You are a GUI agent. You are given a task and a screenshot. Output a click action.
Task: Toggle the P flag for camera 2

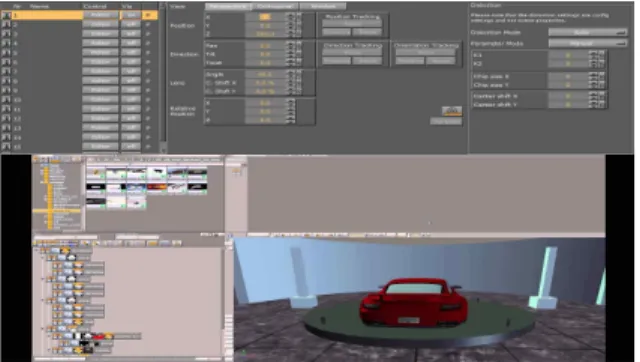pyautogui.click(x=149, y=24)
